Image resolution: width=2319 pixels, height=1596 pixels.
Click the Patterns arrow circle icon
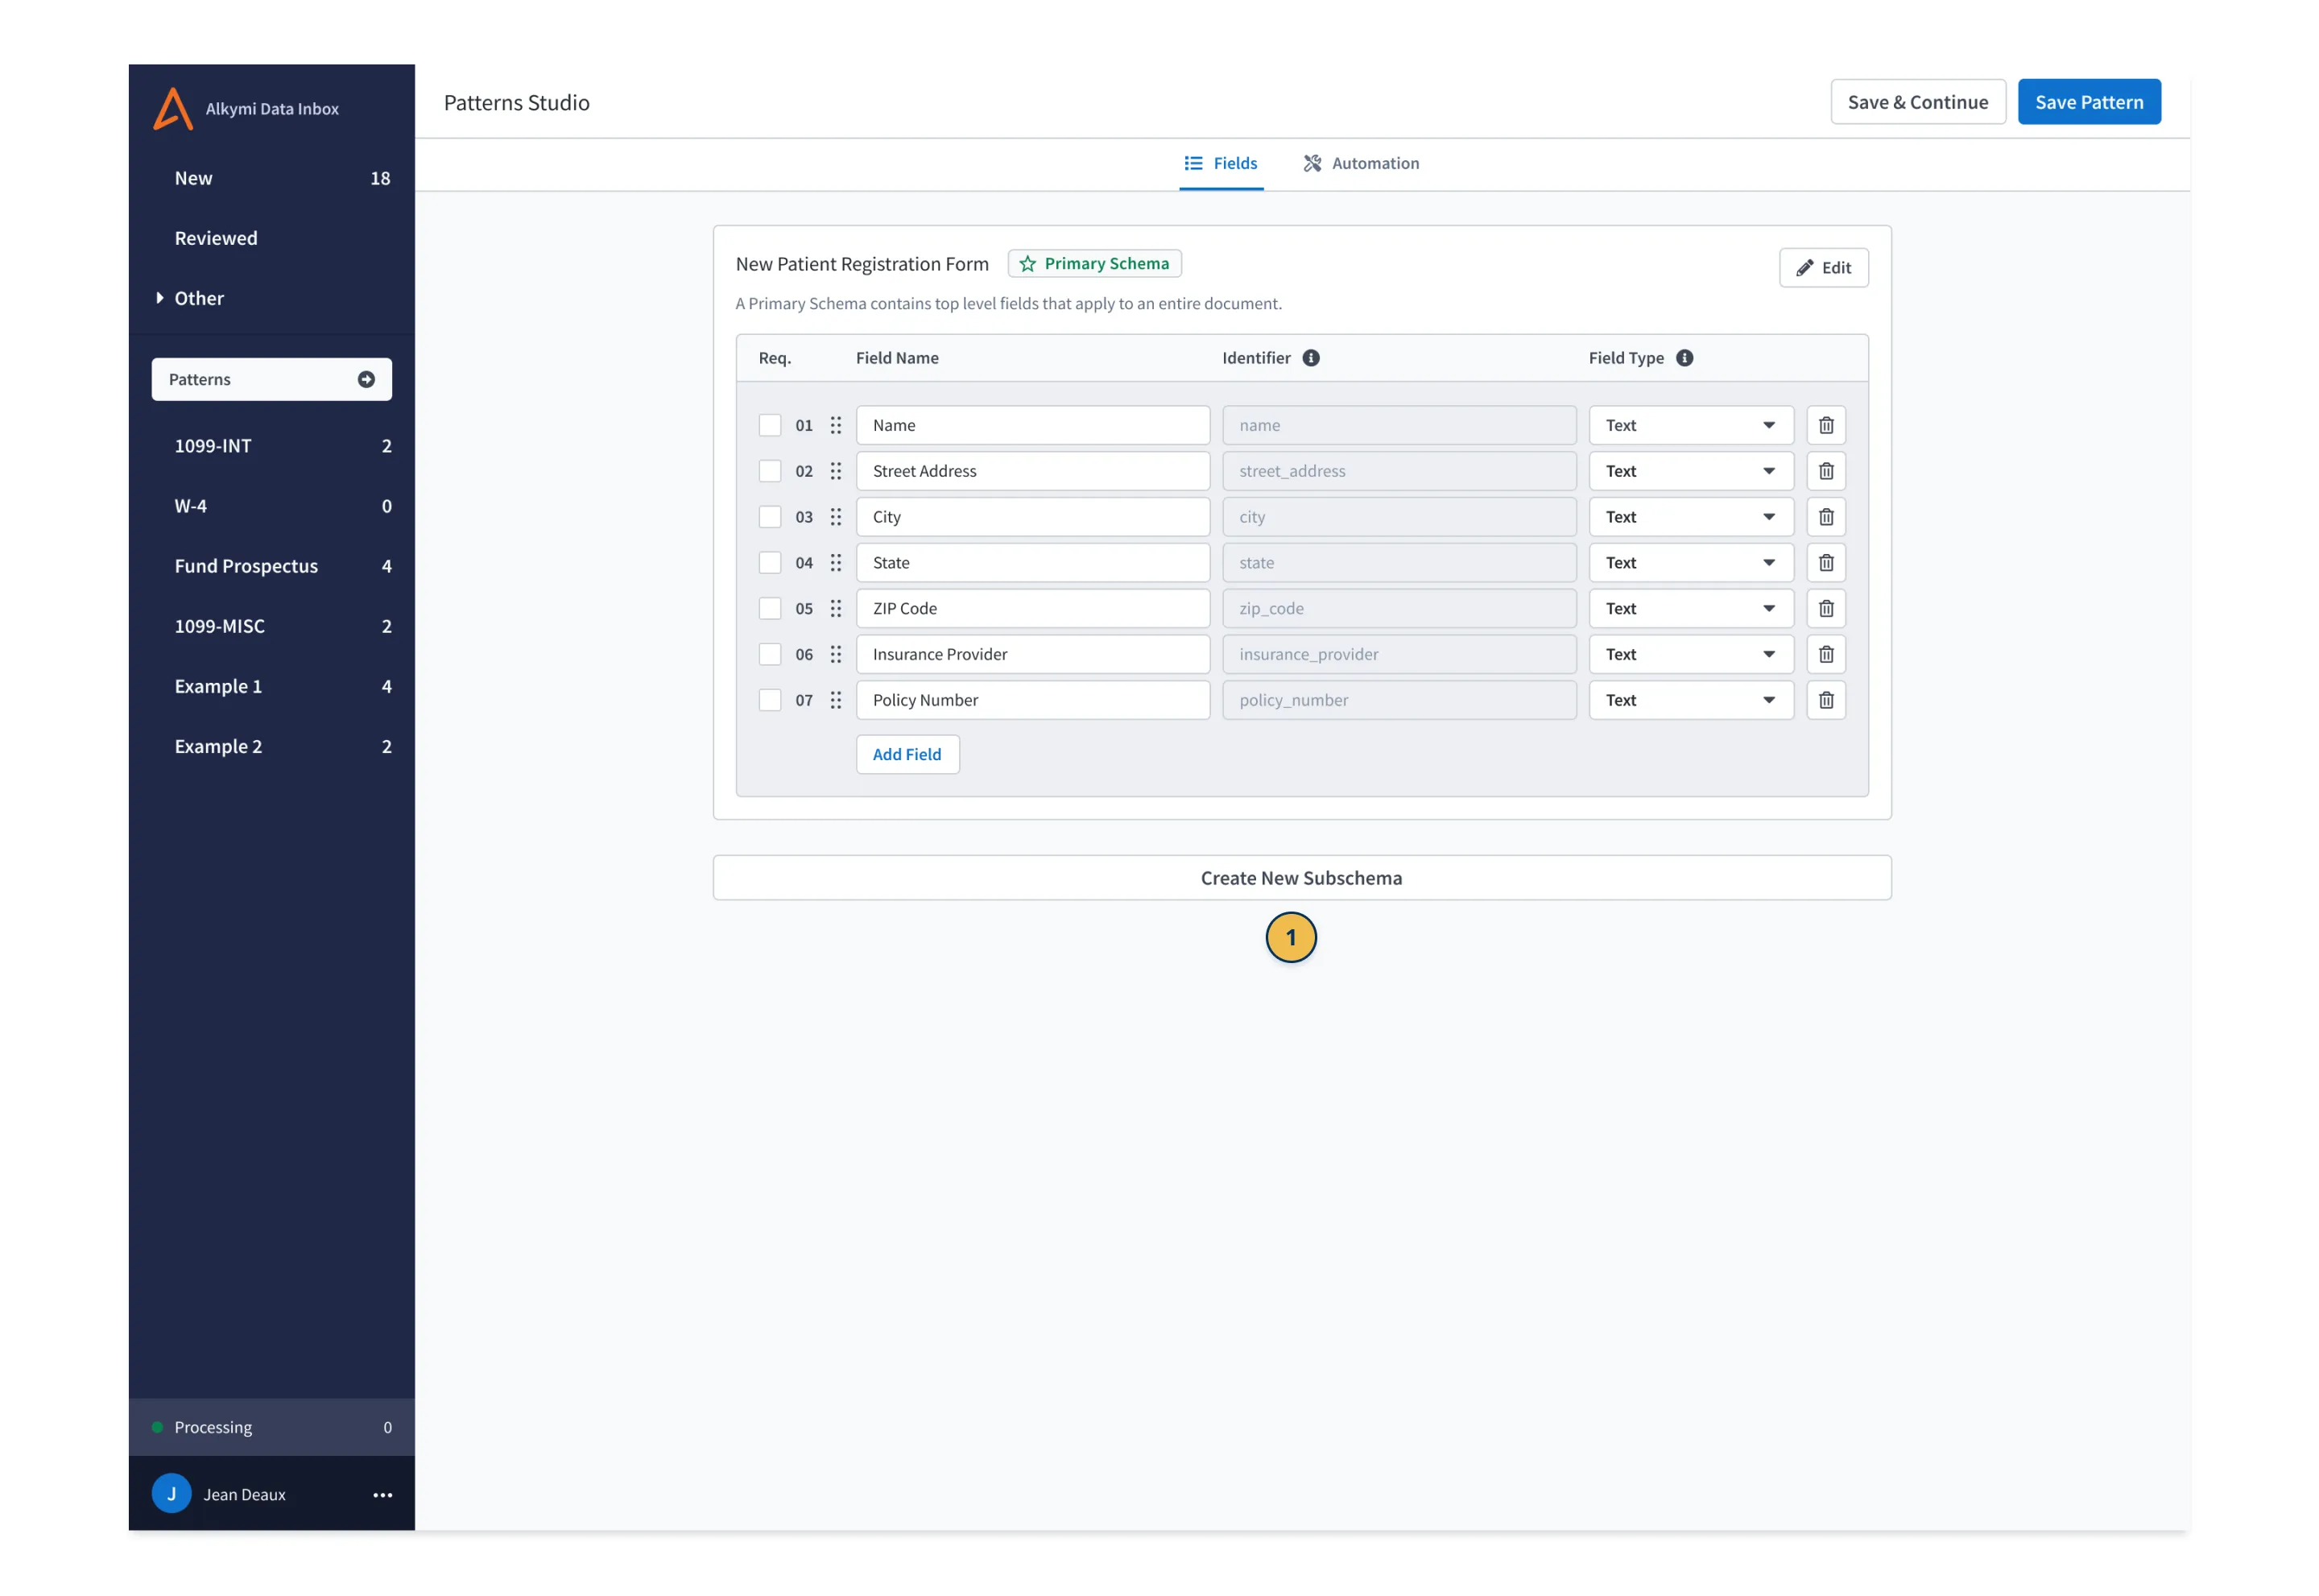point(366,380)
